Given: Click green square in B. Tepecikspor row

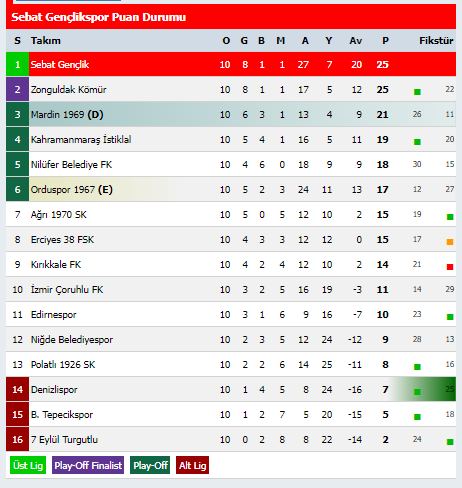Looking at the screenshot, I should coord(417,417).
